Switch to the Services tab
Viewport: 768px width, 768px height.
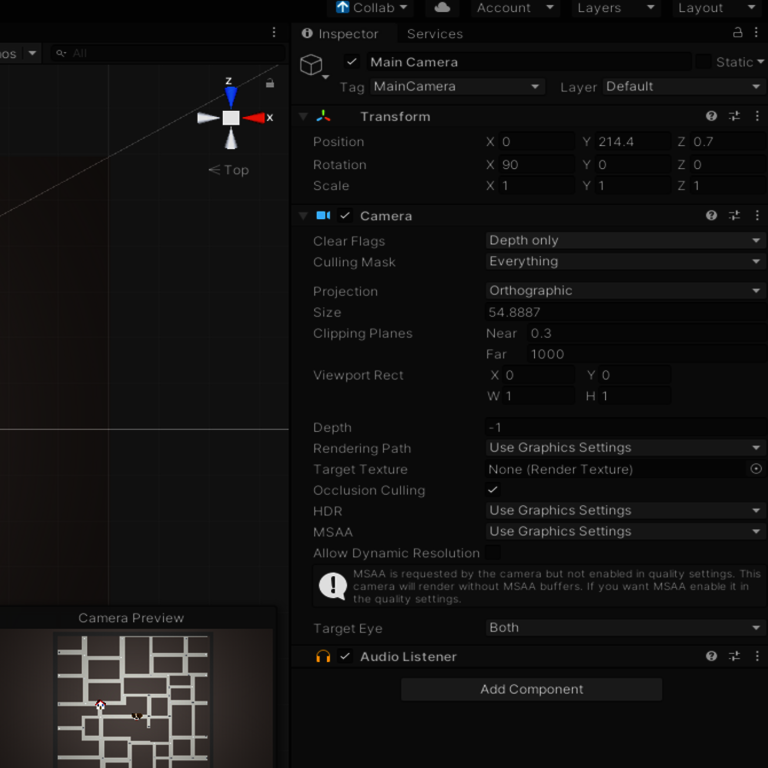pyautogui.click(x=434, y=34)
